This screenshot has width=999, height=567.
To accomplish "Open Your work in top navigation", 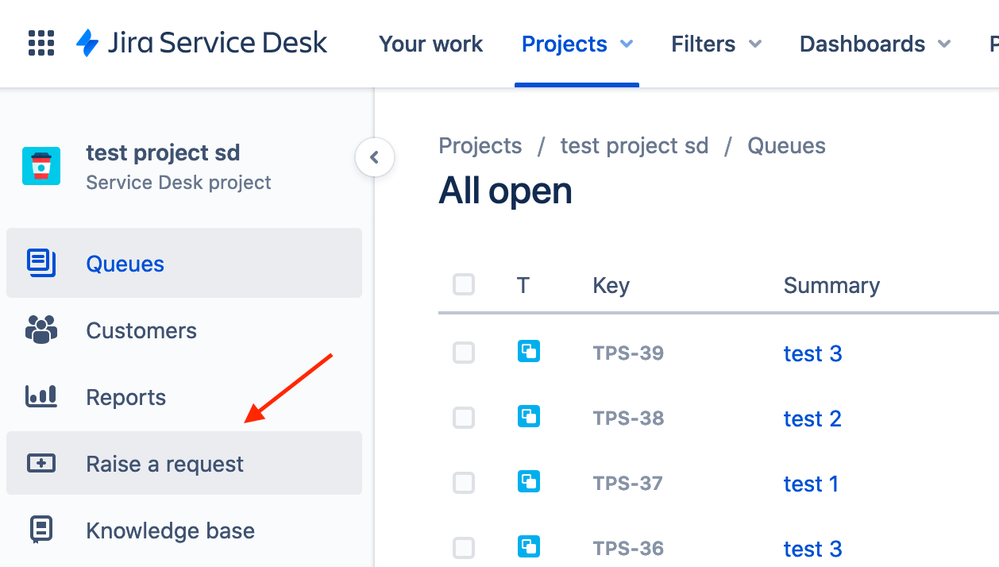I will (431, 44).
